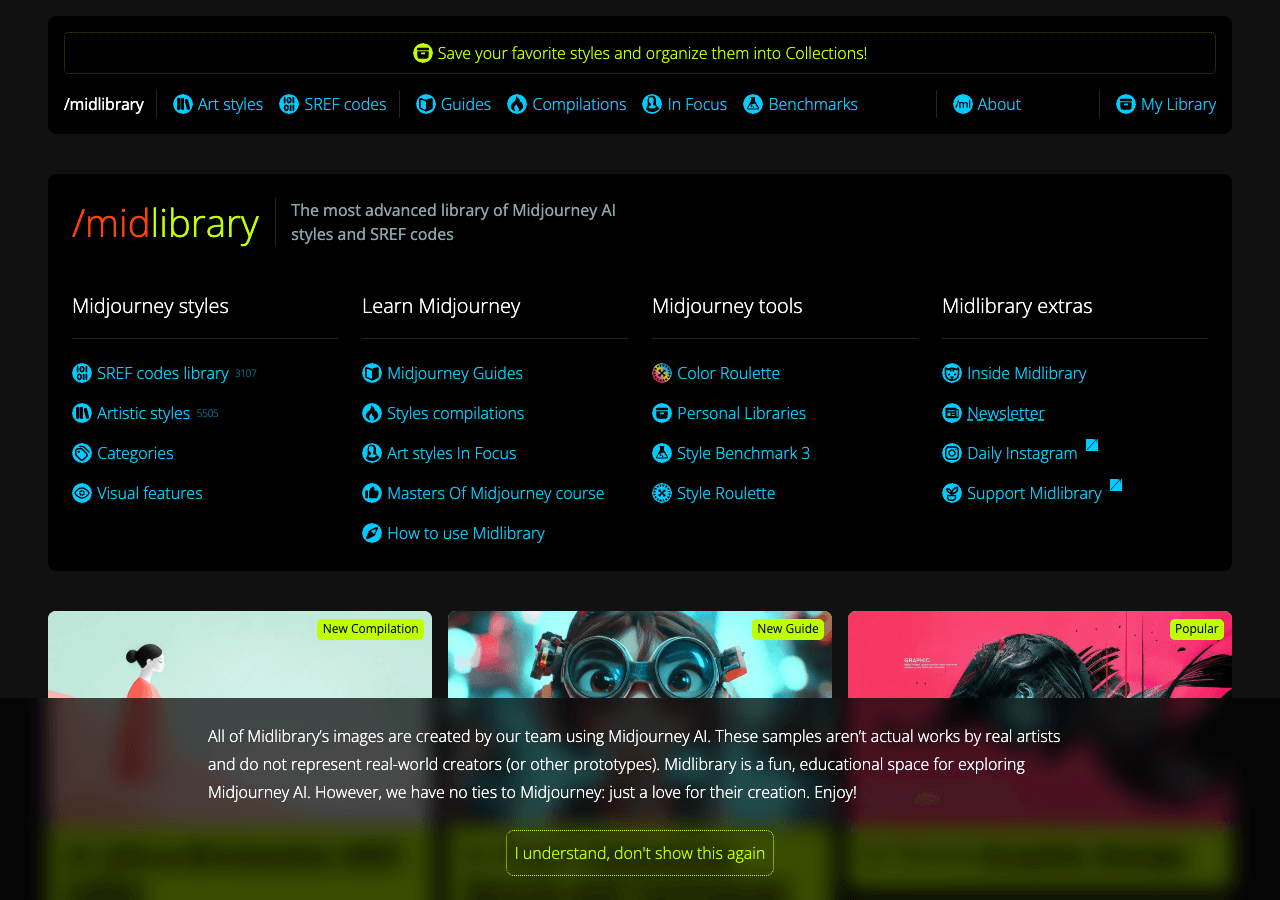Click the Categories tag icon
Viewport: 1280px width, 900px height.
[x=82, y=453]
